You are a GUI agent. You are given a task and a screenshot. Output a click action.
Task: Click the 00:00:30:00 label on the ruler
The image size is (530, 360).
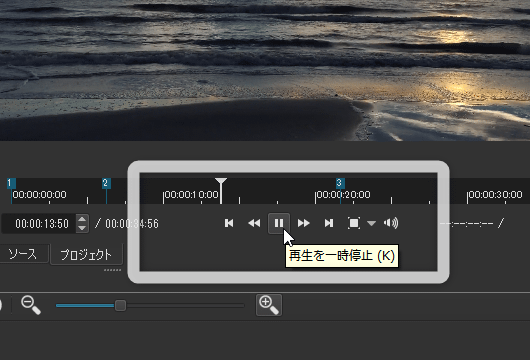tap(496, 195)
